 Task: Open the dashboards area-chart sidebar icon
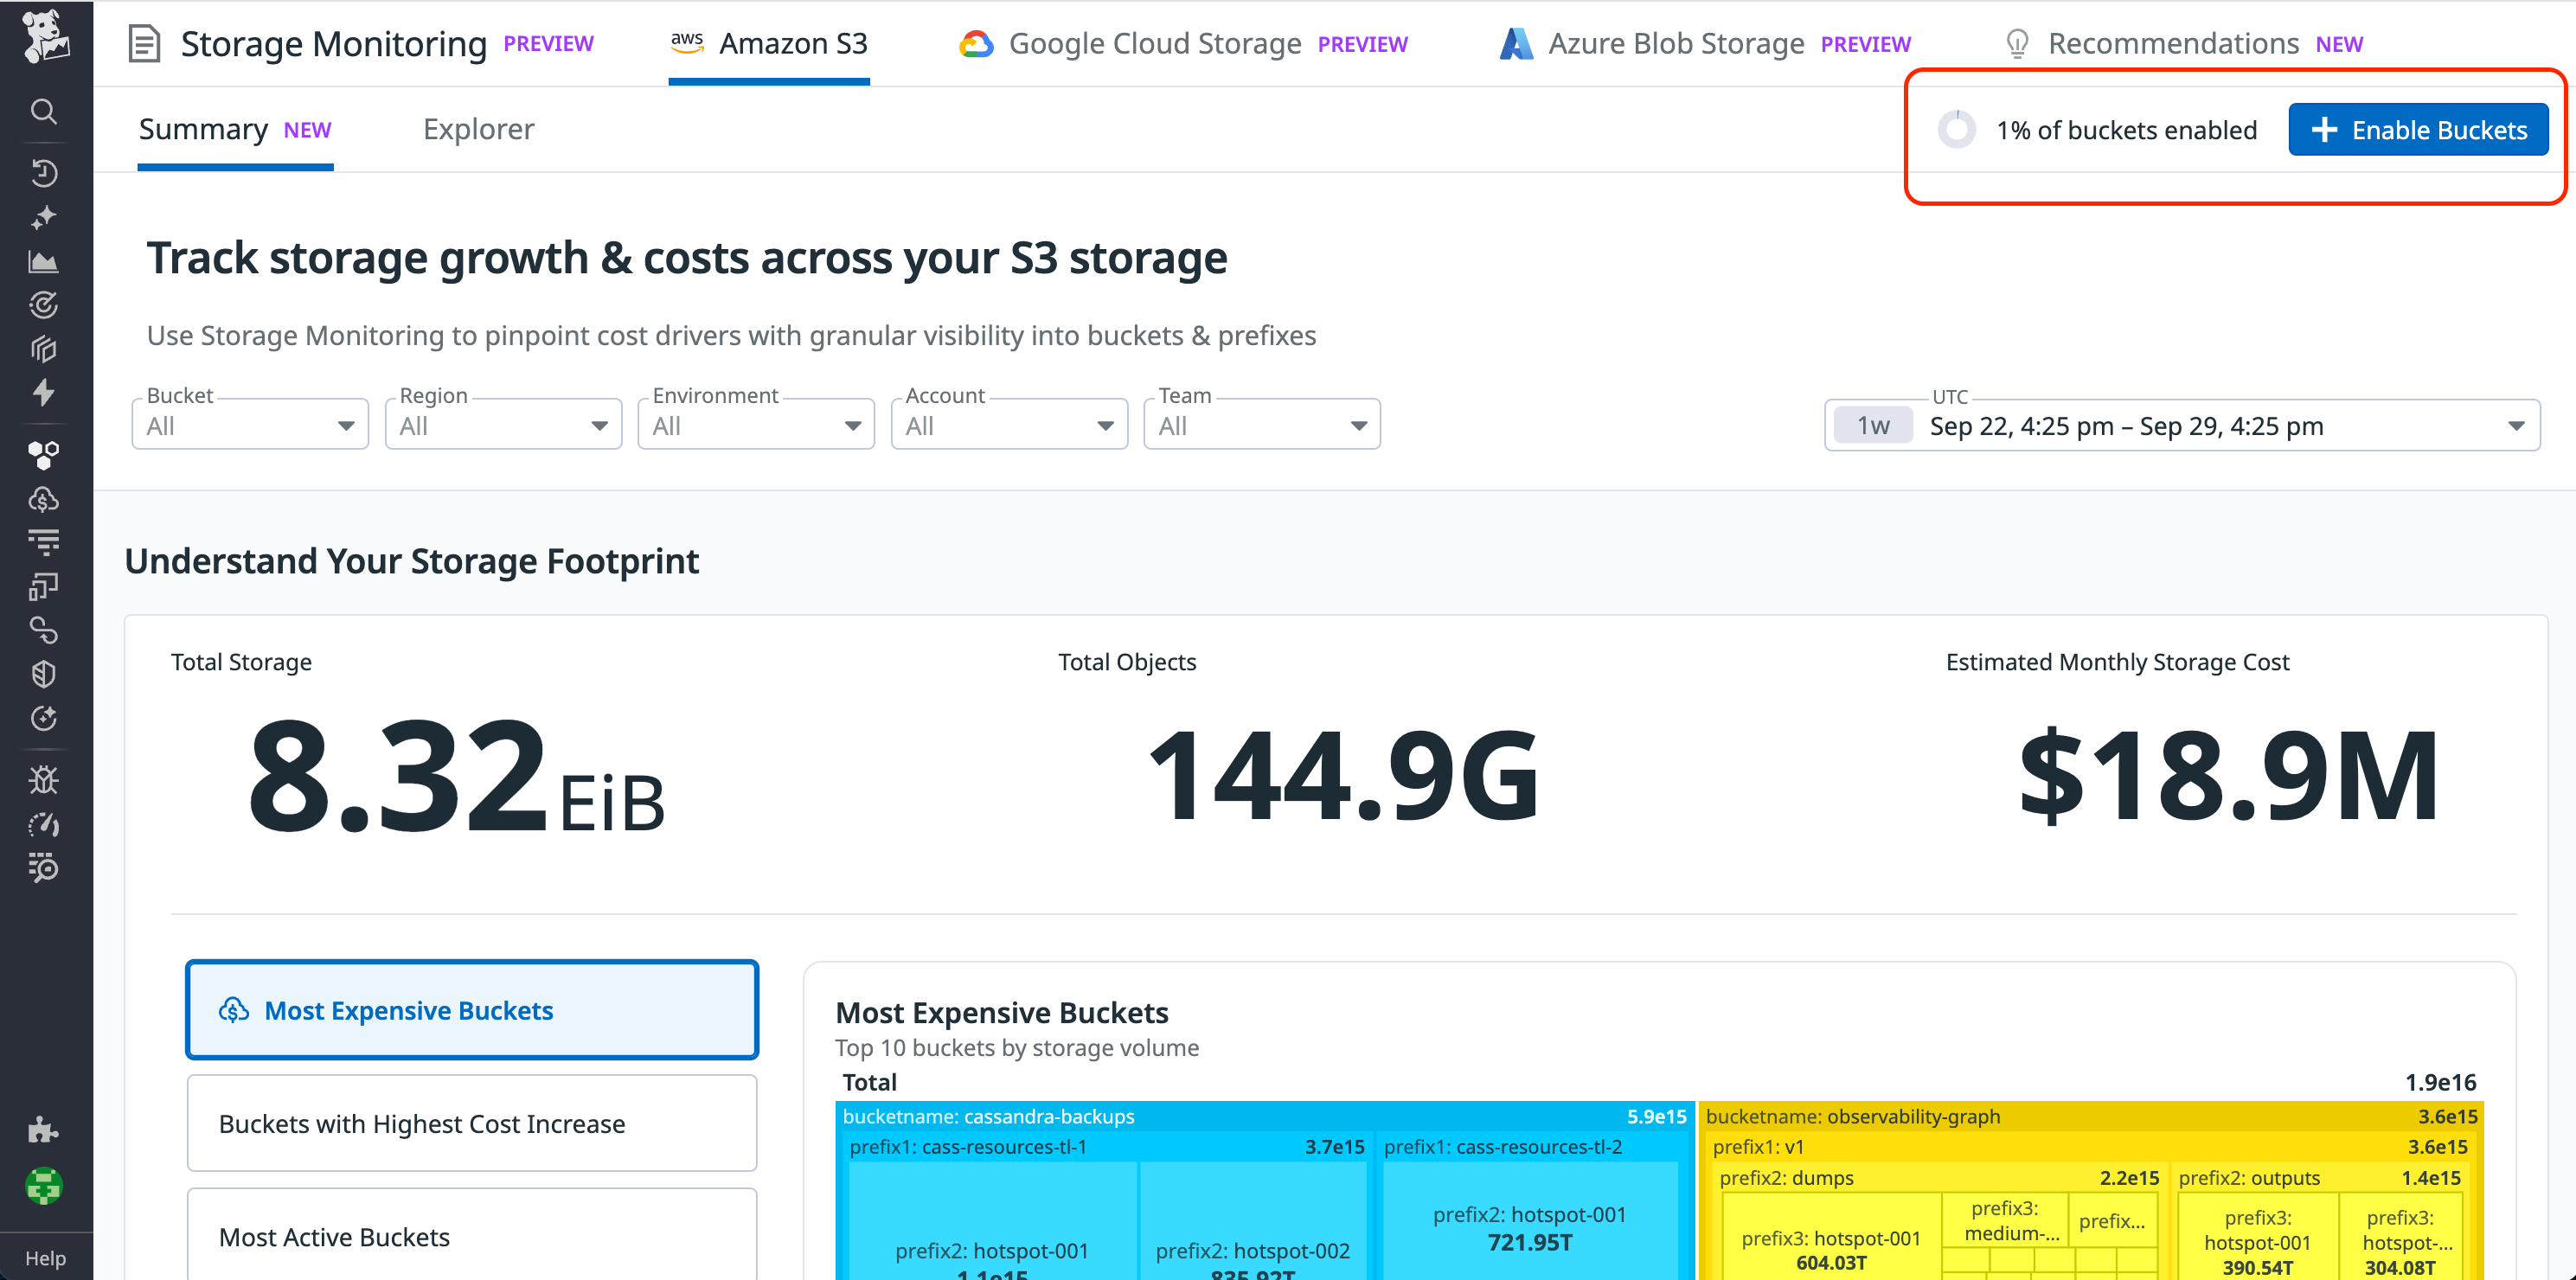[43, 262]
